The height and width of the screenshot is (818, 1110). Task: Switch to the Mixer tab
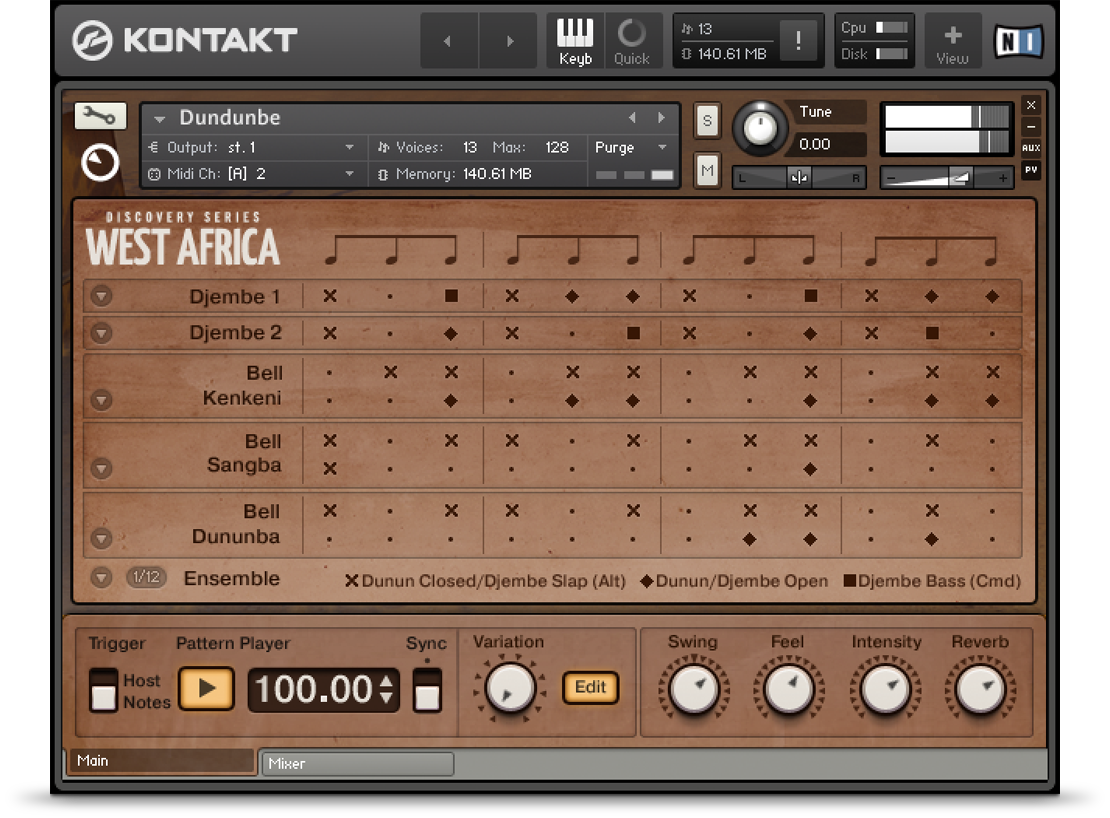(355, 763)
